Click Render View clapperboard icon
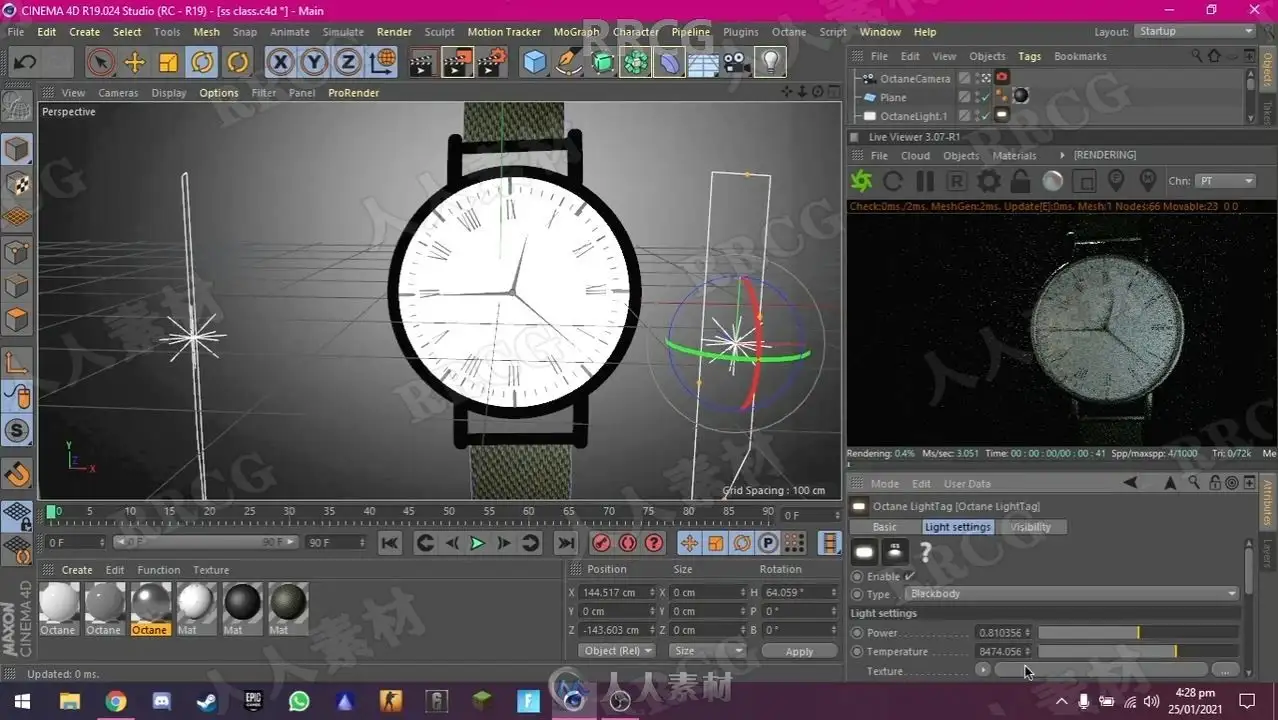 coord(423,62)
